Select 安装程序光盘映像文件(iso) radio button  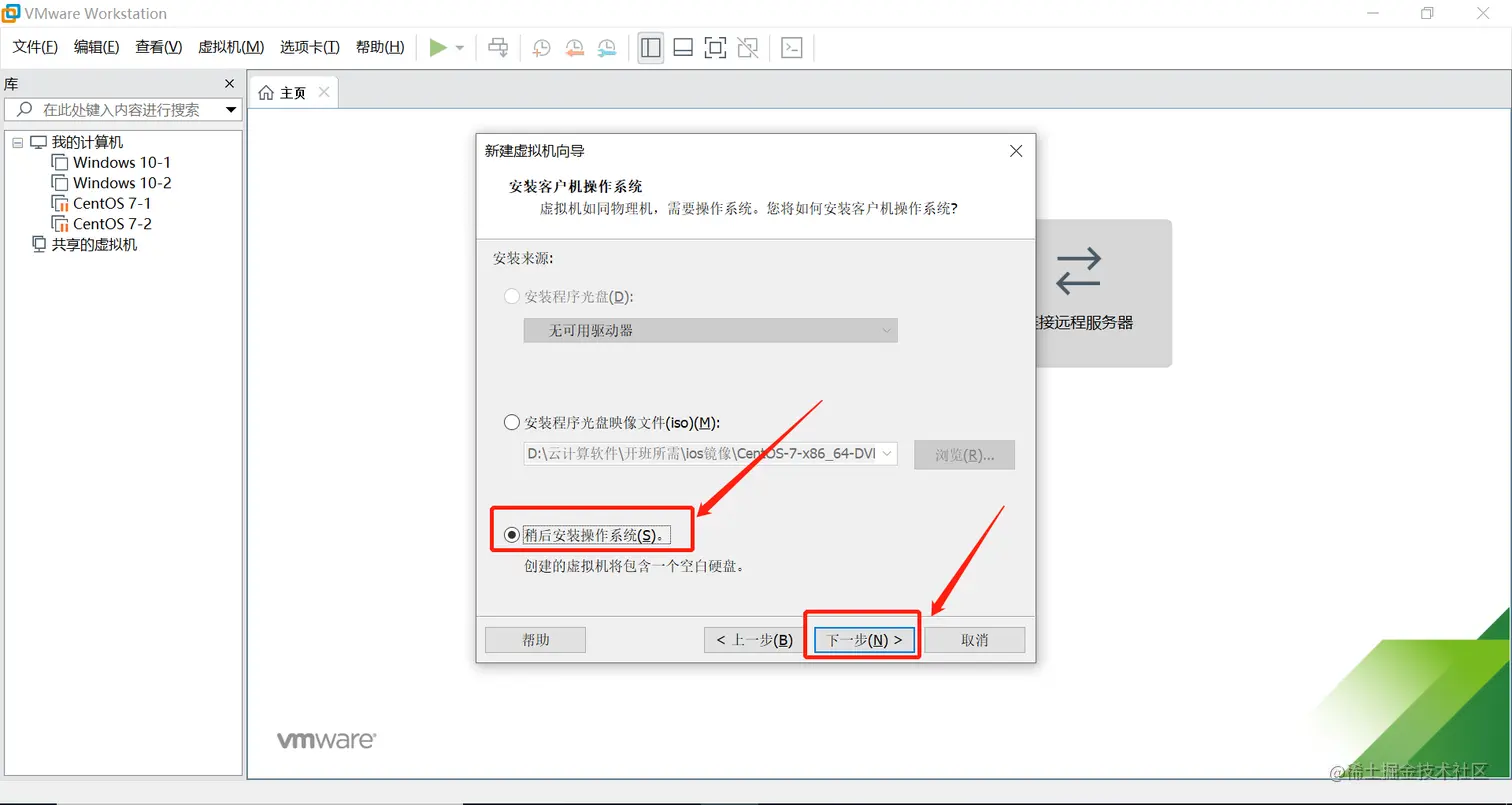512,422
